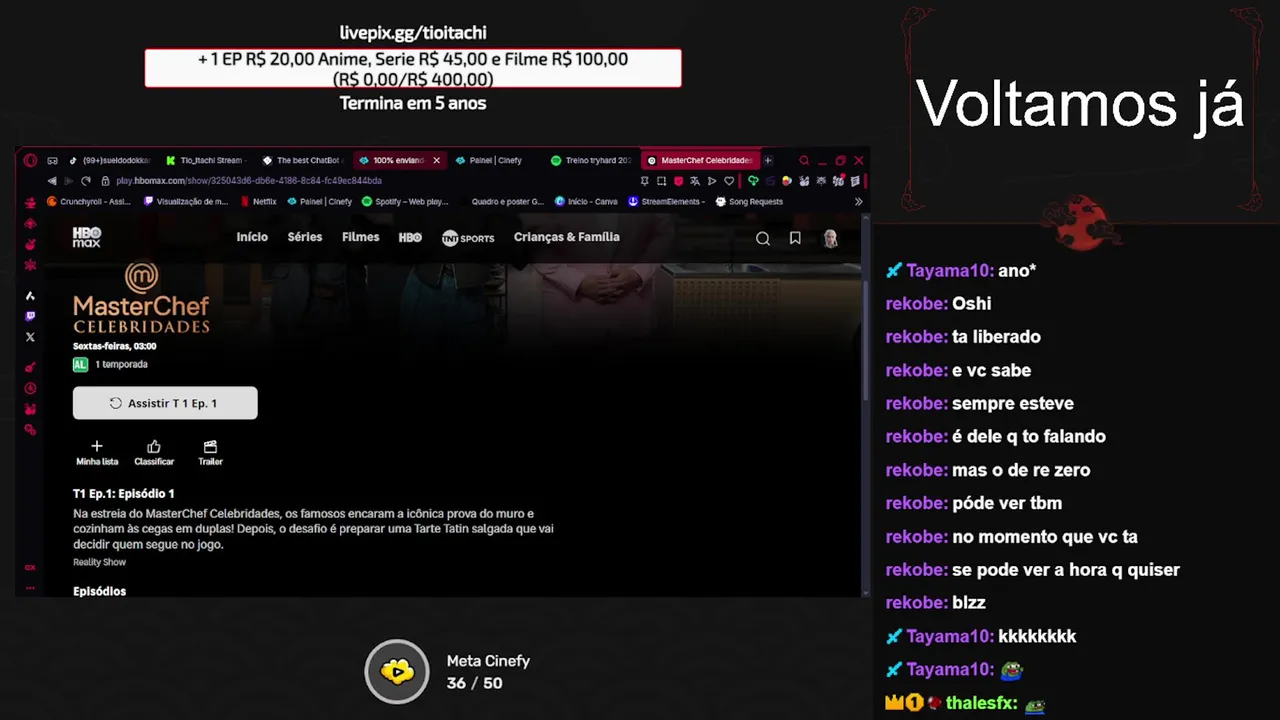Take a snapshot with address bar snapshot icon
Viewport: 1280px width, 720px height.
tap(661, 181)
